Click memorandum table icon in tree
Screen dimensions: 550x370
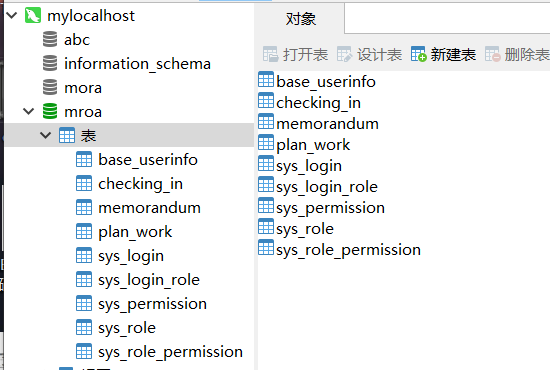(84, 207)
